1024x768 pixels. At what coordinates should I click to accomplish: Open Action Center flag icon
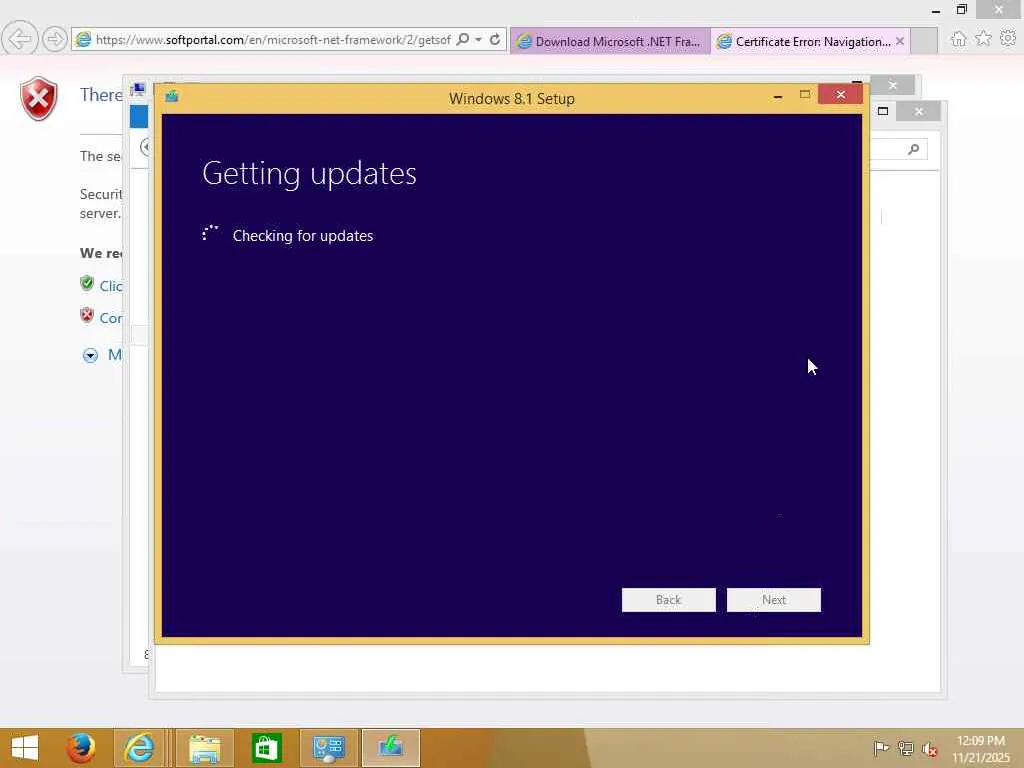coord(880,748)
